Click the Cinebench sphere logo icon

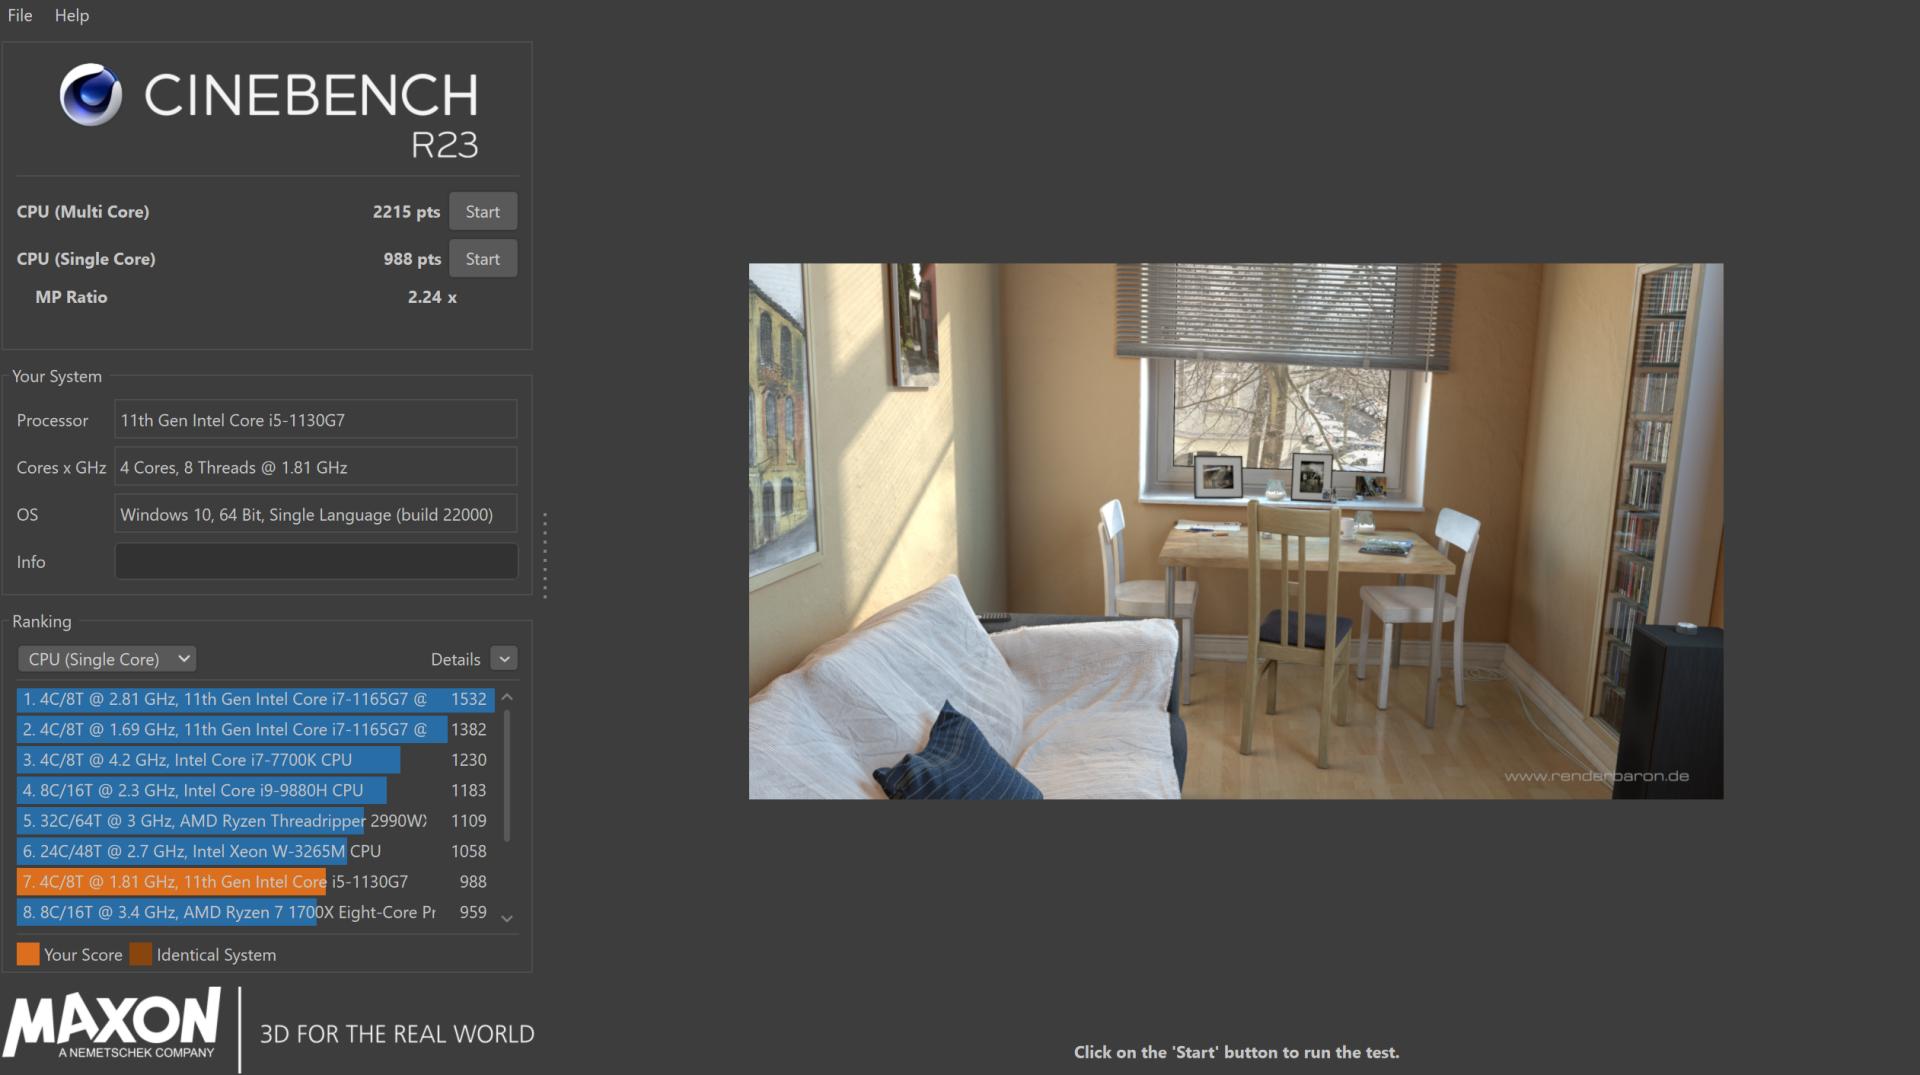tap(90, 96)
